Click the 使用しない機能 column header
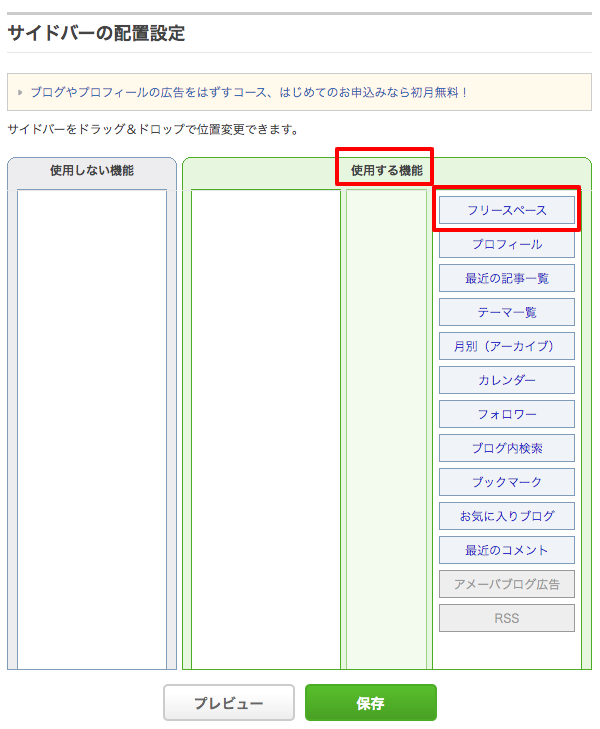This screenshot has width=600, height=729. [x=92, y=171]
